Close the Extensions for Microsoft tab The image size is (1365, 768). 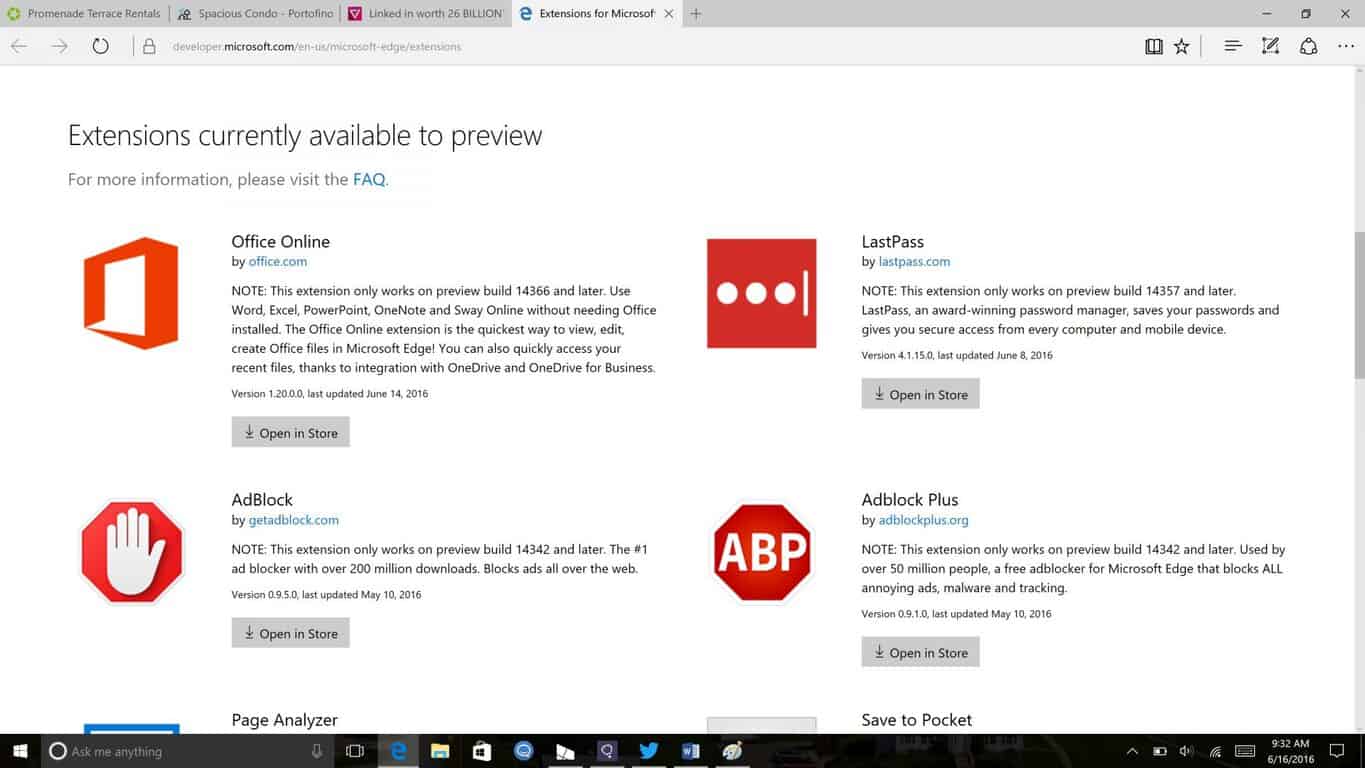669,14
